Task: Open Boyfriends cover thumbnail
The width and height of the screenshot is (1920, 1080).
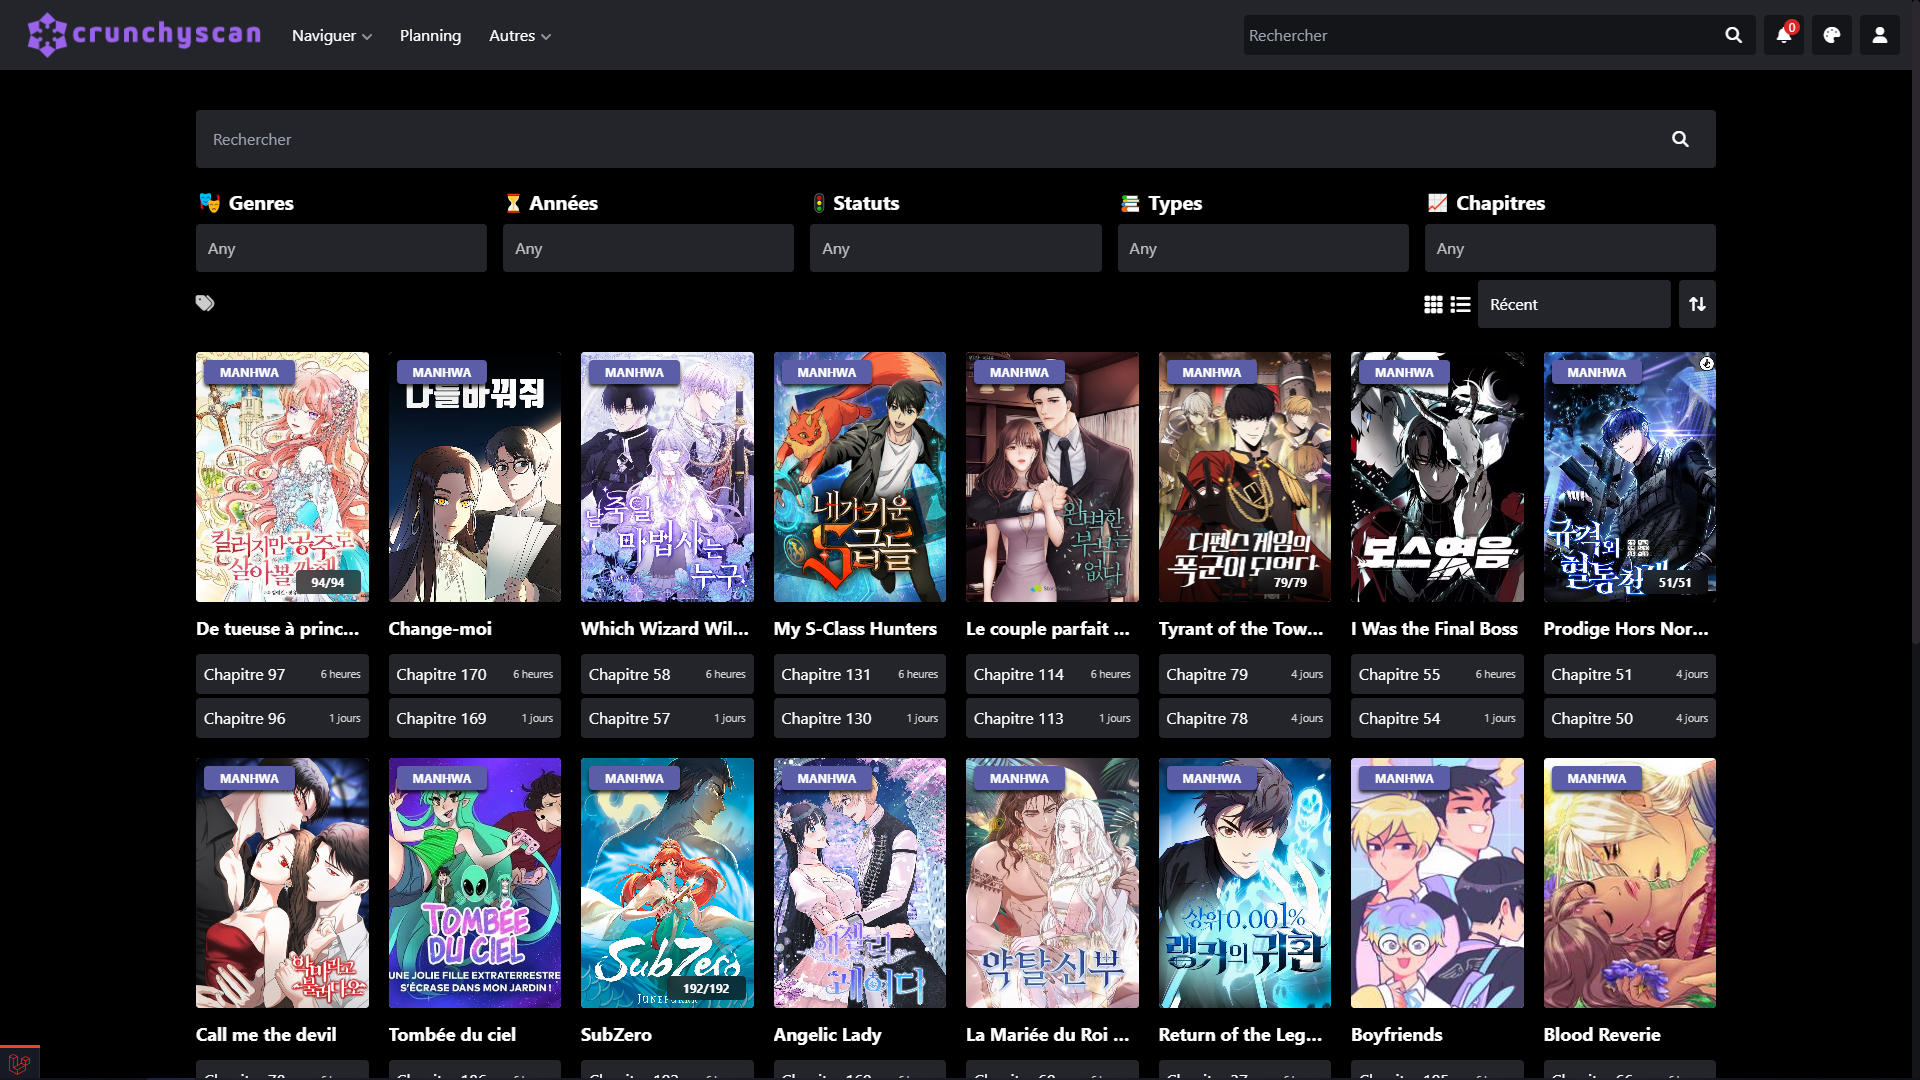Action: point(1437,883)
